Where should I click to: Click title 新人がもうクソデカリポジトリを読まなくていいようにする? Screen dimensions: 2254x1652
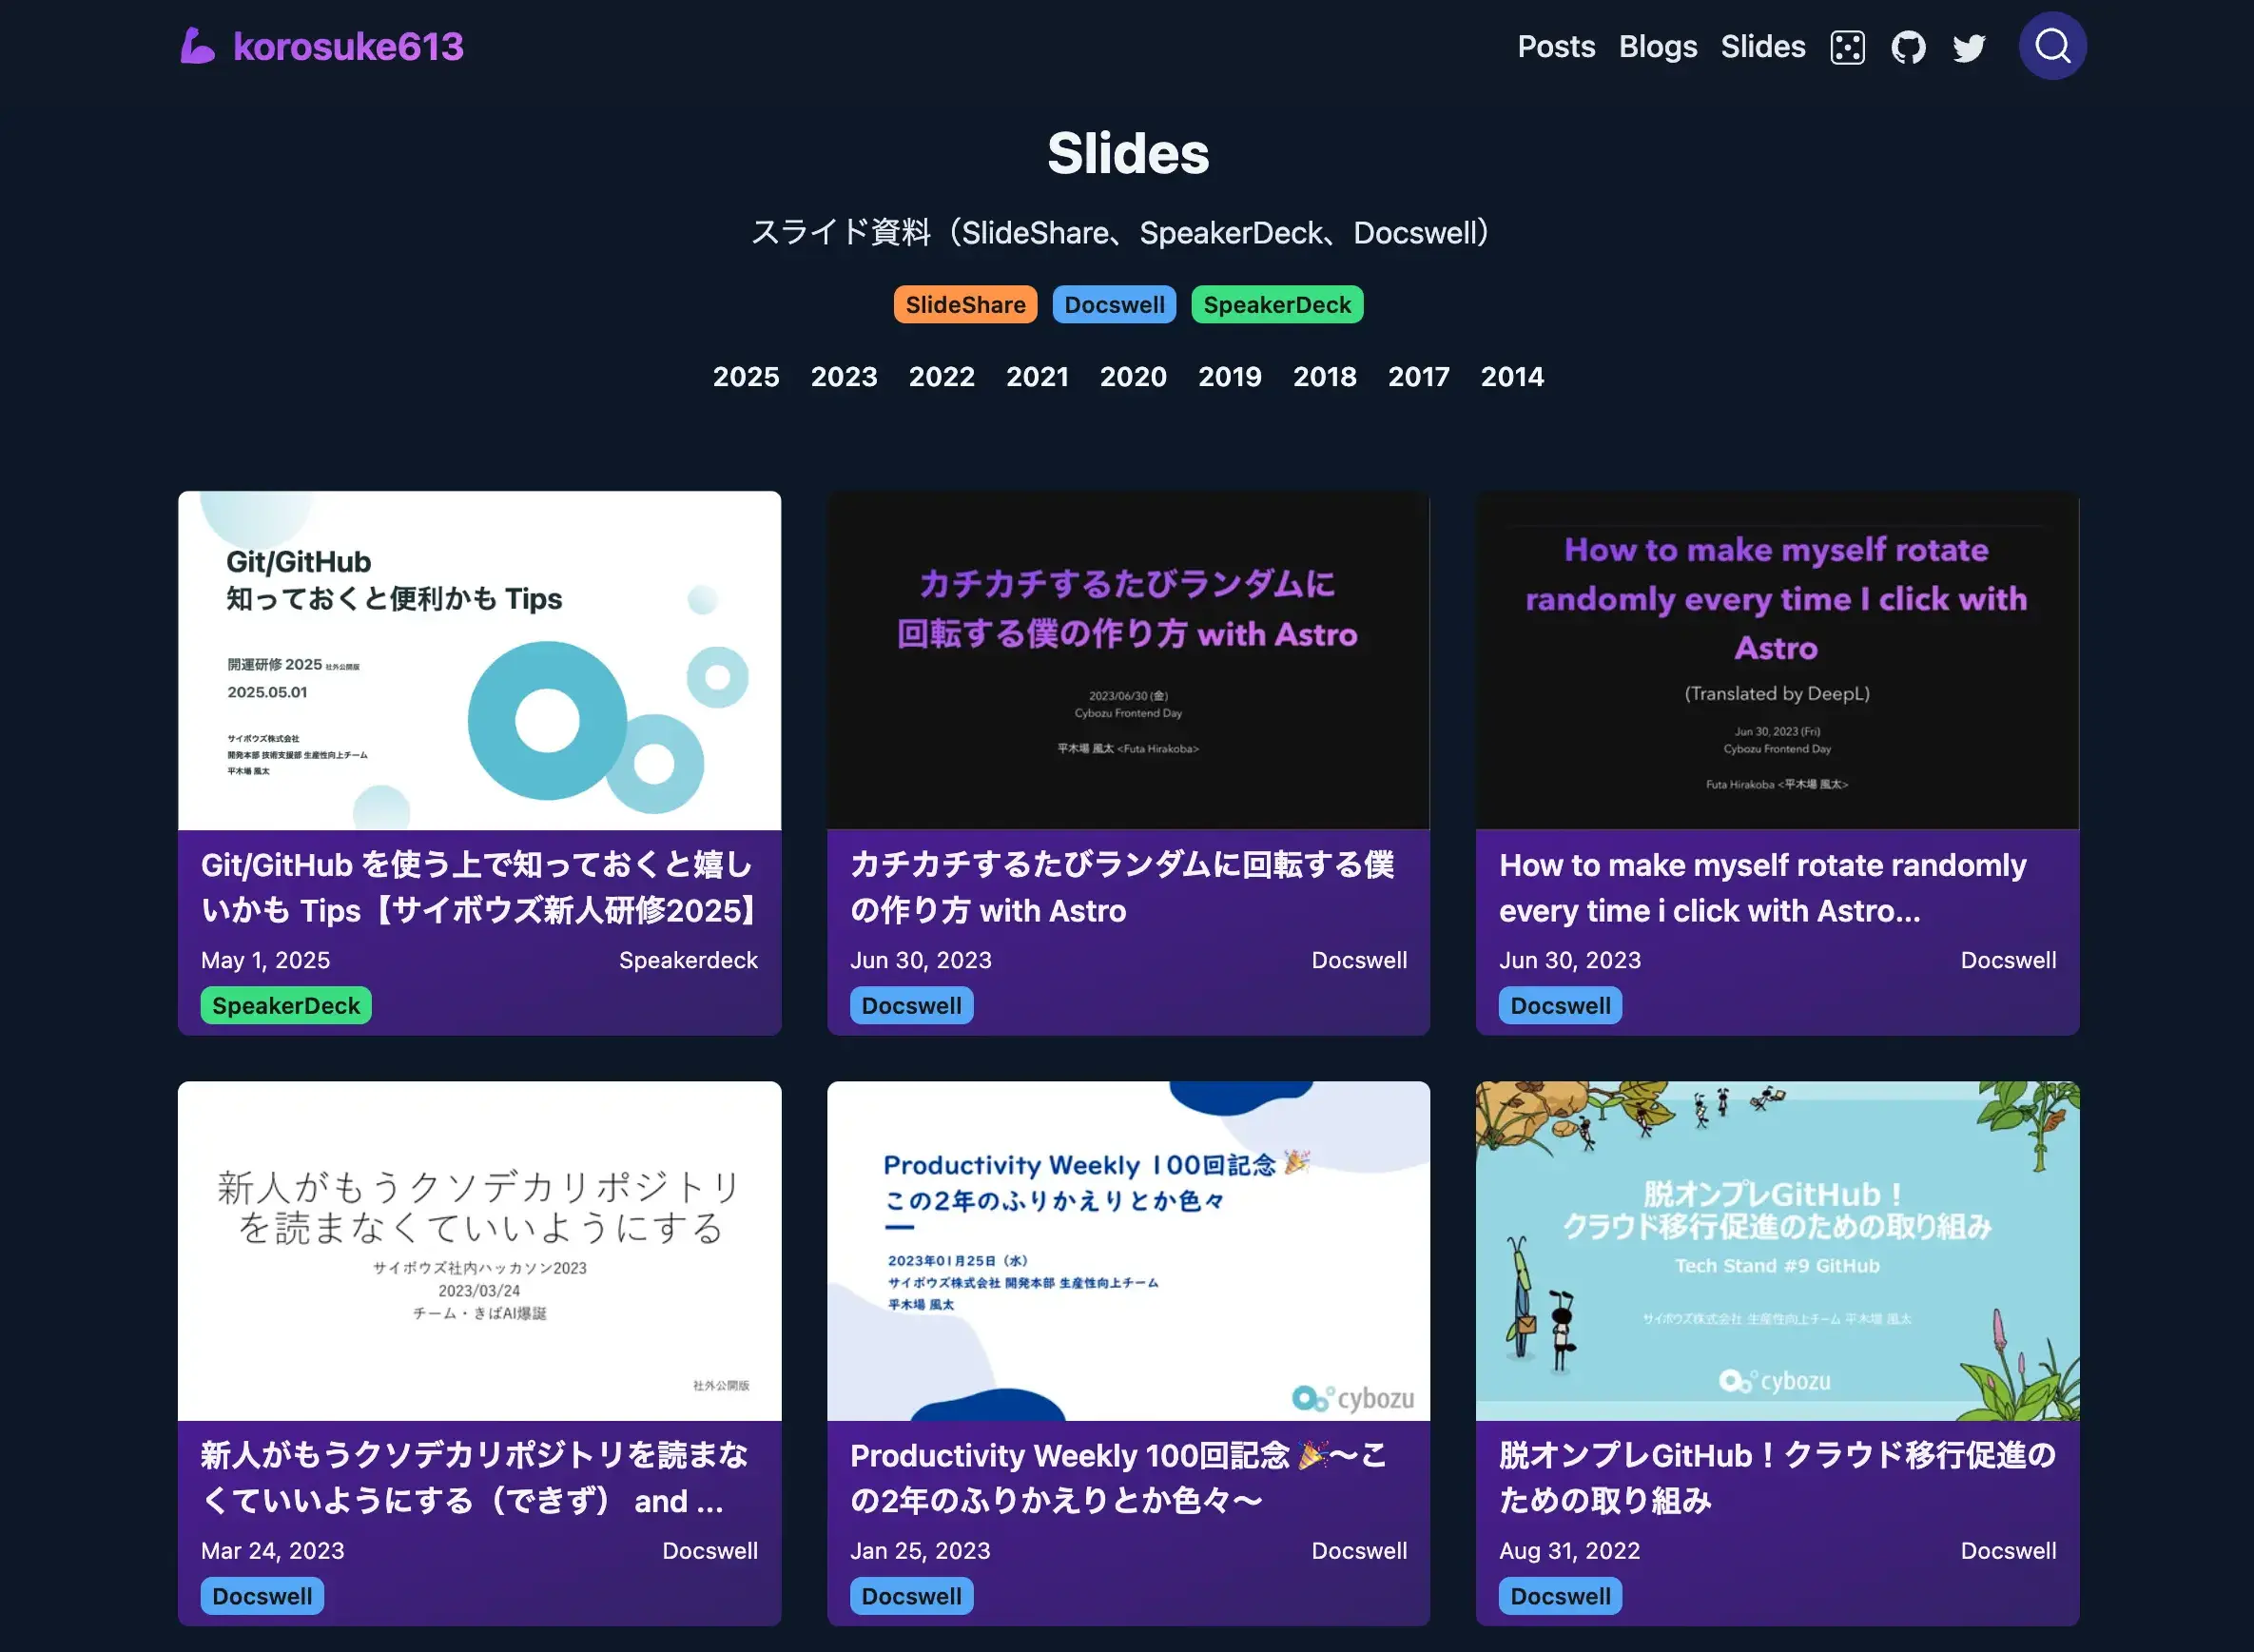pos(474,1477)
